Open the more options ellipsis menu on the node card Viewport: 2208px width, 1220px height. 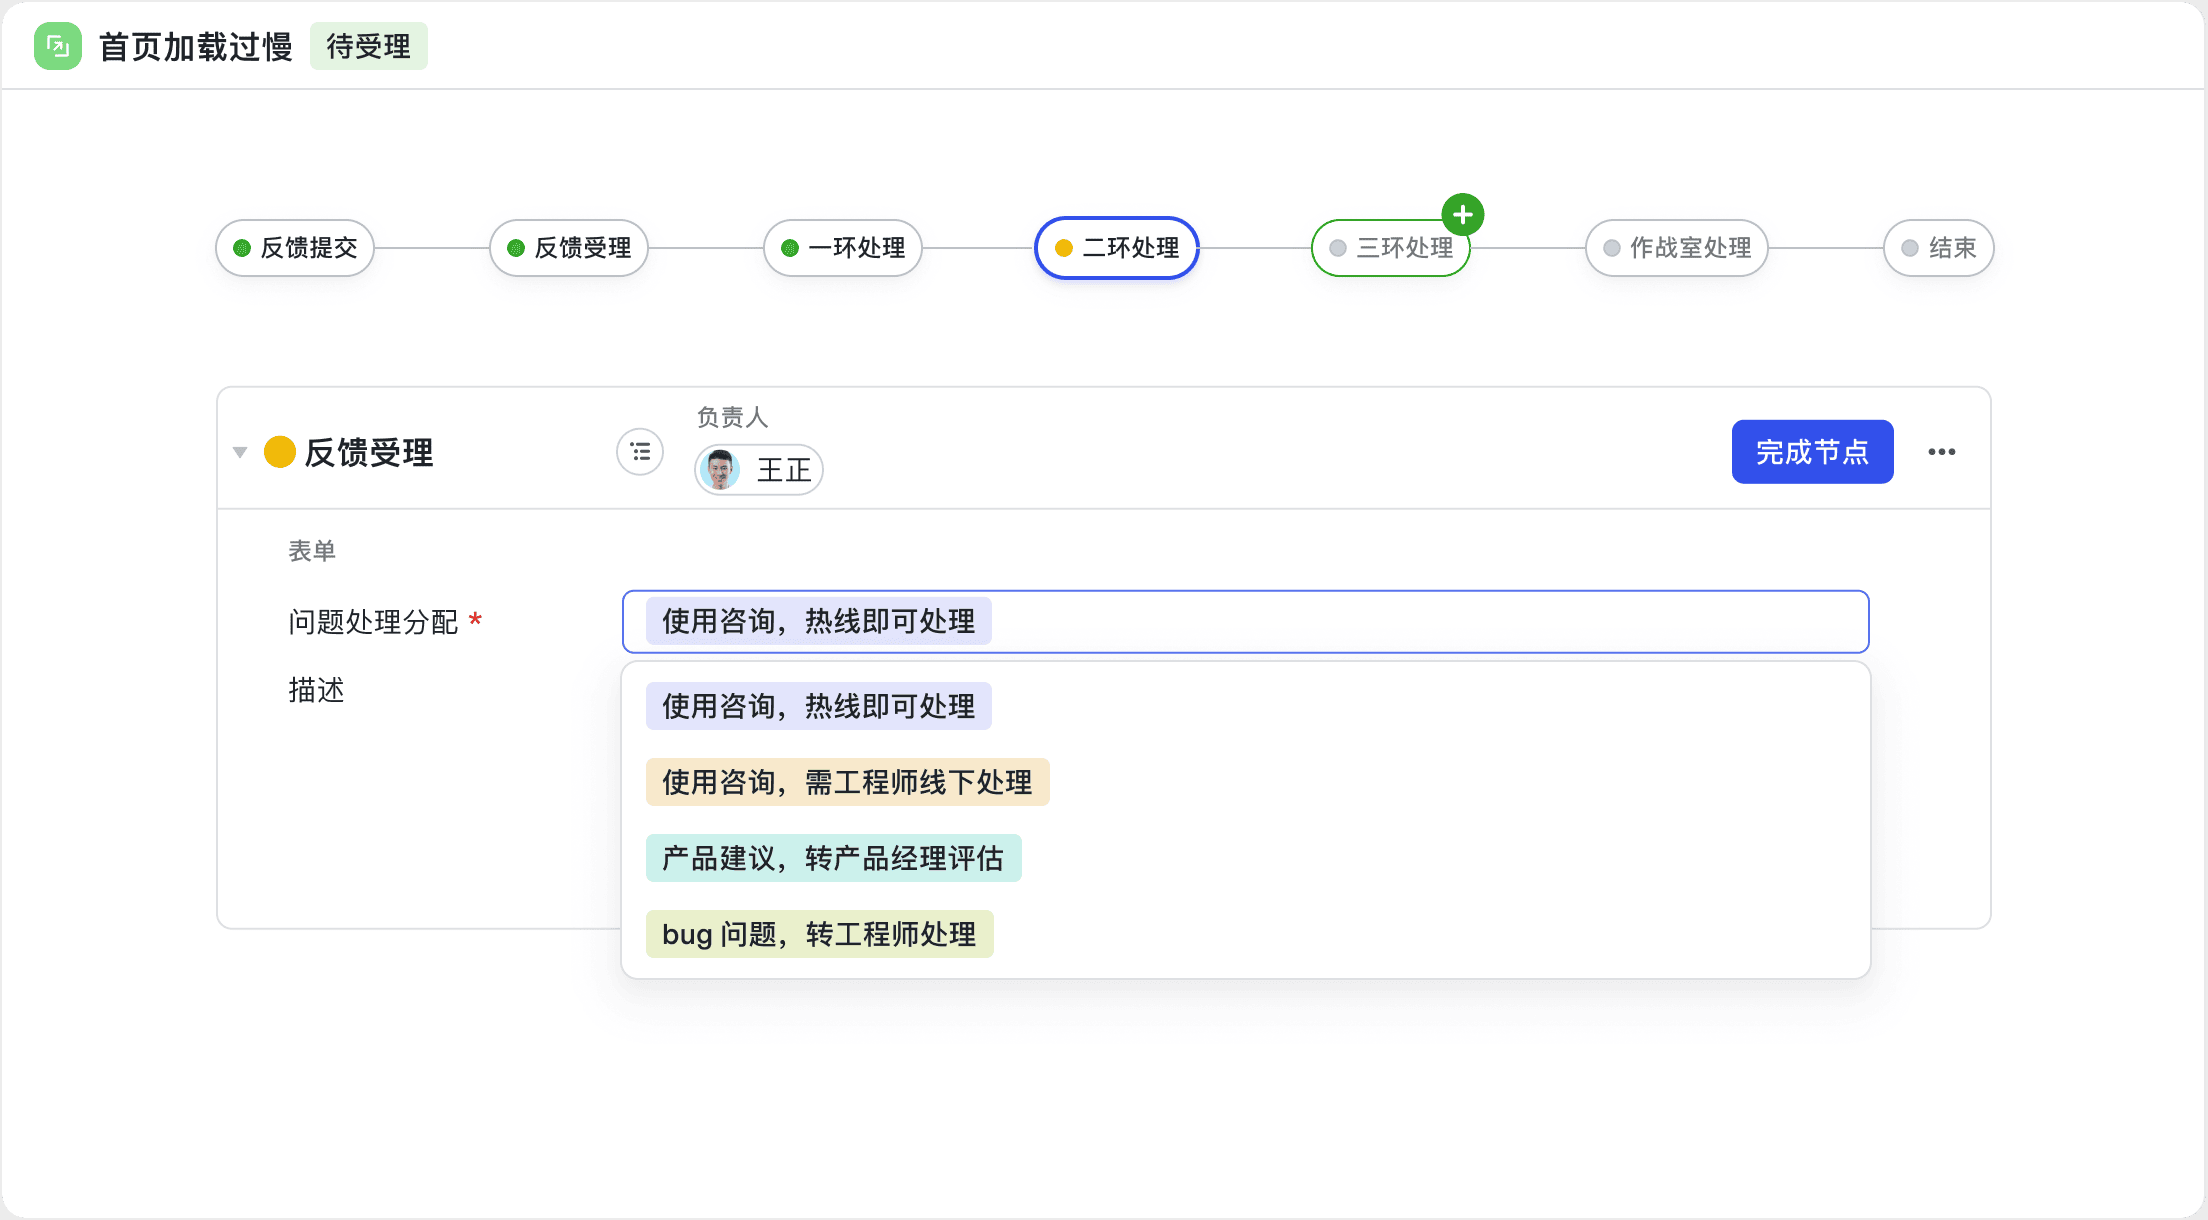1943,452
